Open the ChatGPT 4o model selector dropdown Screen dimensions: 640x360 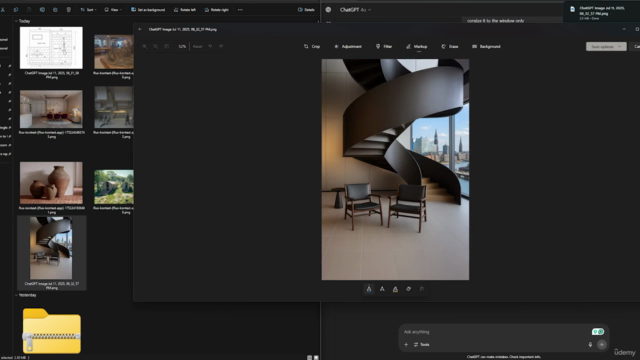tap(356, 10)
